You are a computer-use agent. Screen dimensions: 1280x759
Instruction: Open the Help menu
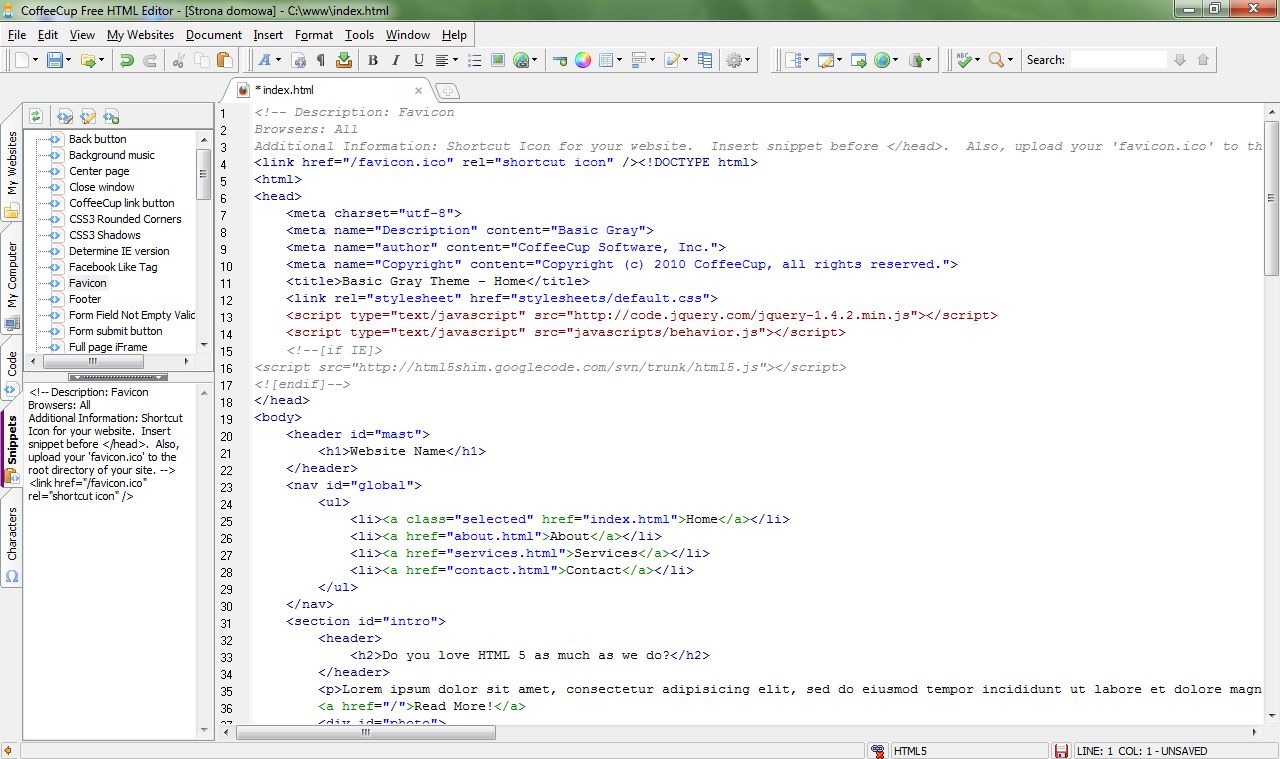tap(454, 34)
